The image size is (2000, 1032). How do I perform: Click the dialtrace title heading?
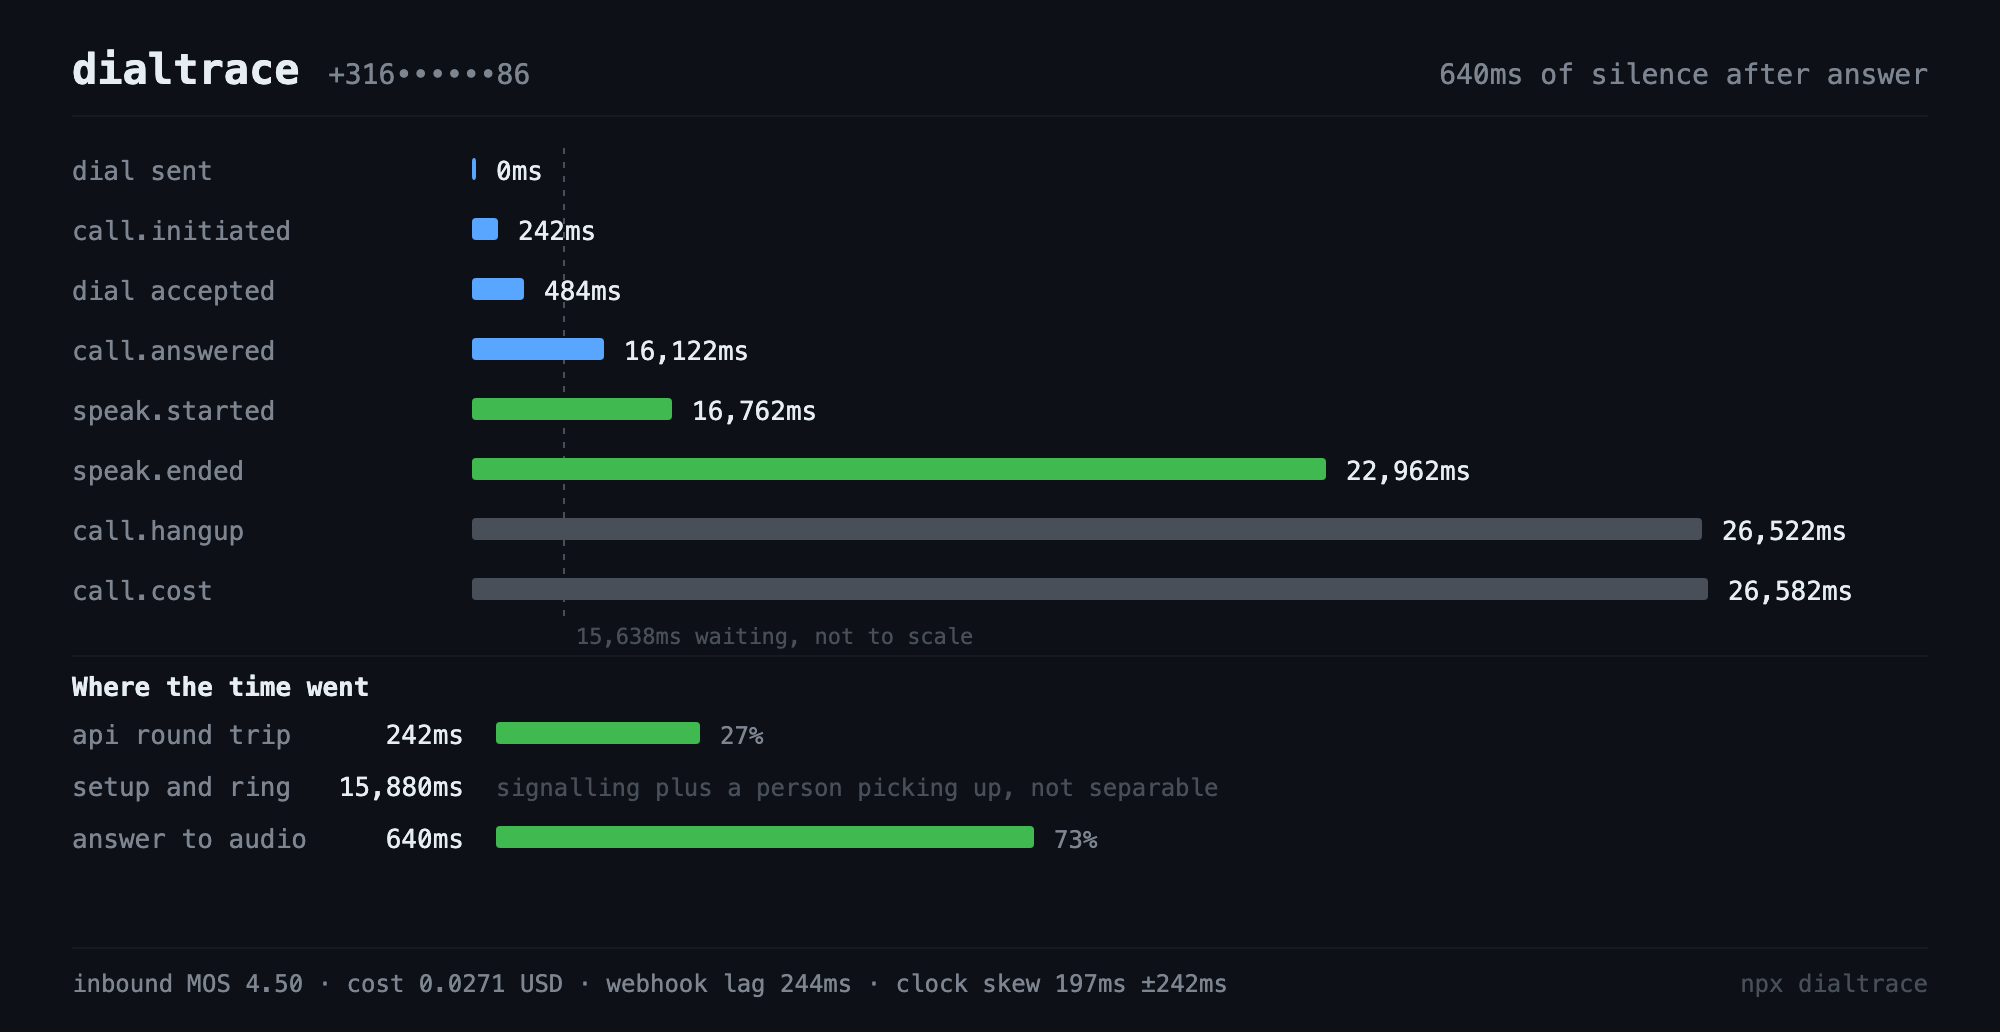pos(185,70)
